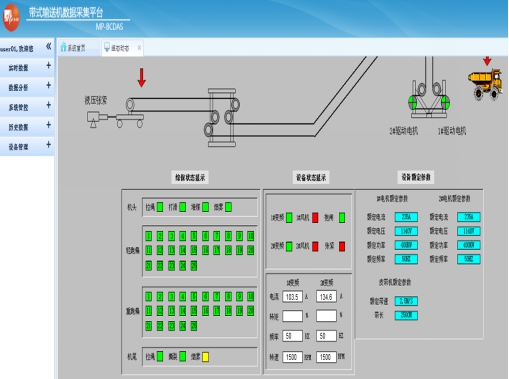Switch to the 系统首页 tab
The image size is (509, 379).
pyautogui.click(x=78, y=48)
